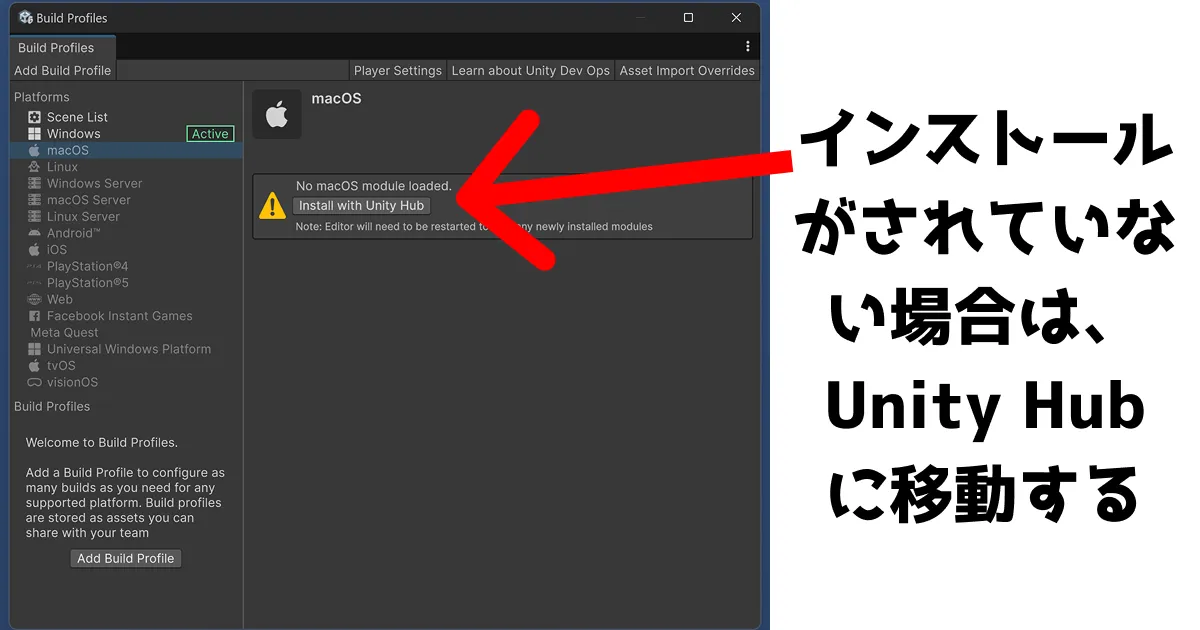This screenshot has height=630, width=1200.
Task: Click the Linux penguin icon
Action: click(34, 167)
